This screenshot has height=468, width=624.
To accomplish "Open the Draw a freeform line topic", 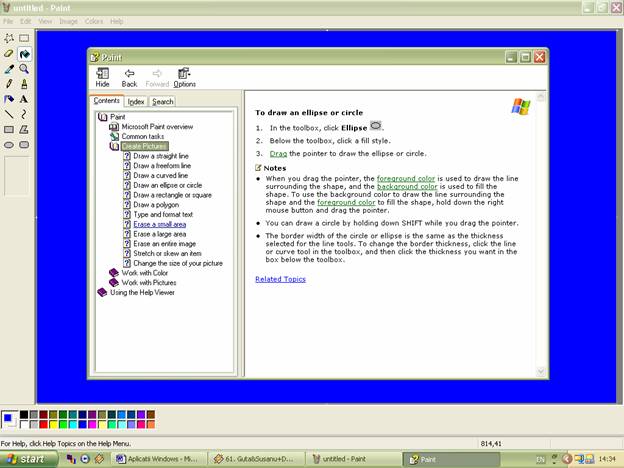I will tap(162, 166).
